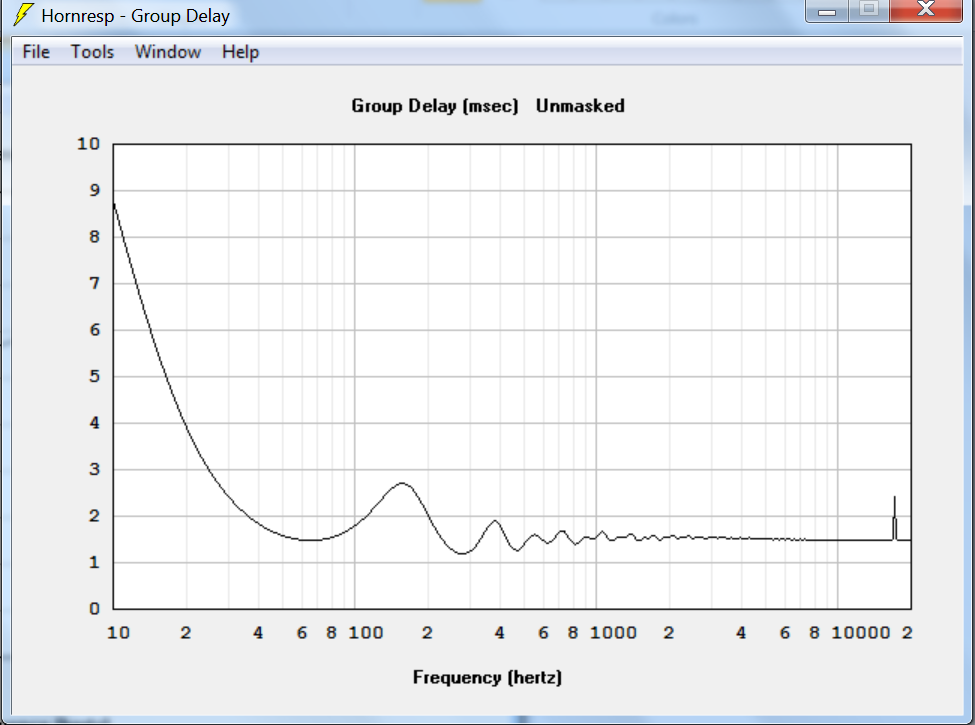This screenshot has height=725, width=975.
Task: Click the y-axis value 10
Action: click(x=88, y=144)
